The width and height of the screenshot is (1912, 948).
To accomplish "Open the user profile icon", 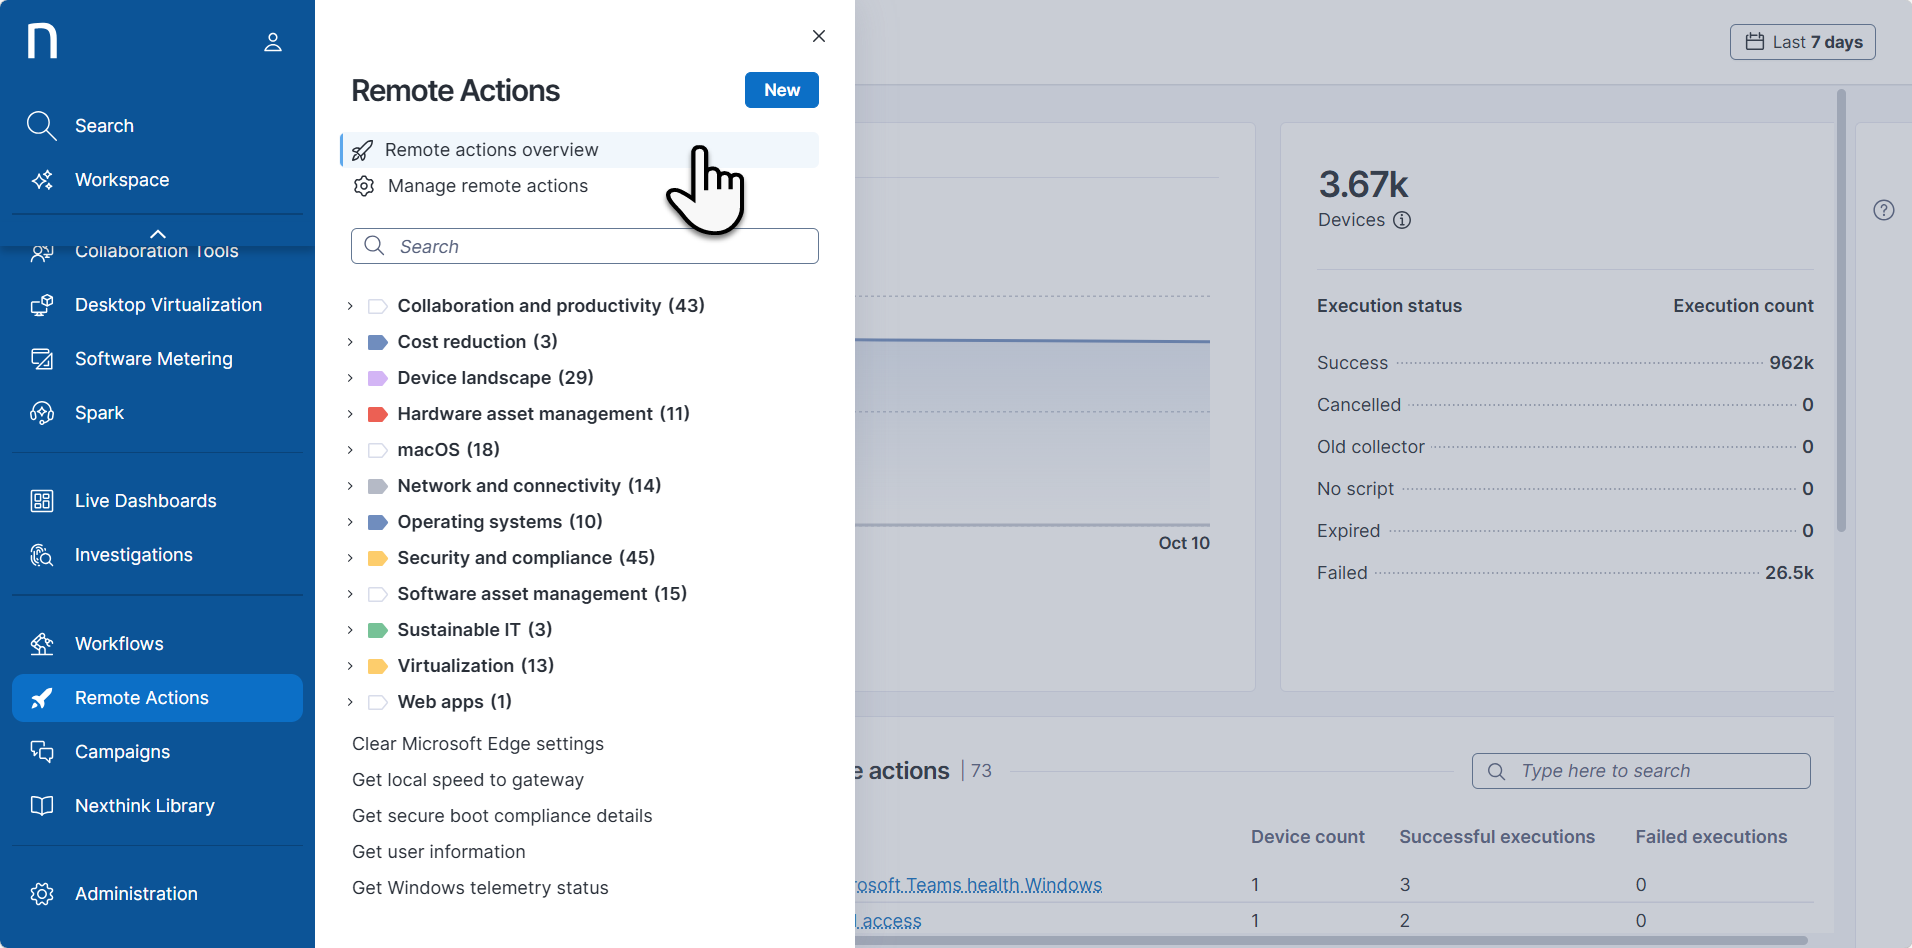I will click(x=273, y=42).
